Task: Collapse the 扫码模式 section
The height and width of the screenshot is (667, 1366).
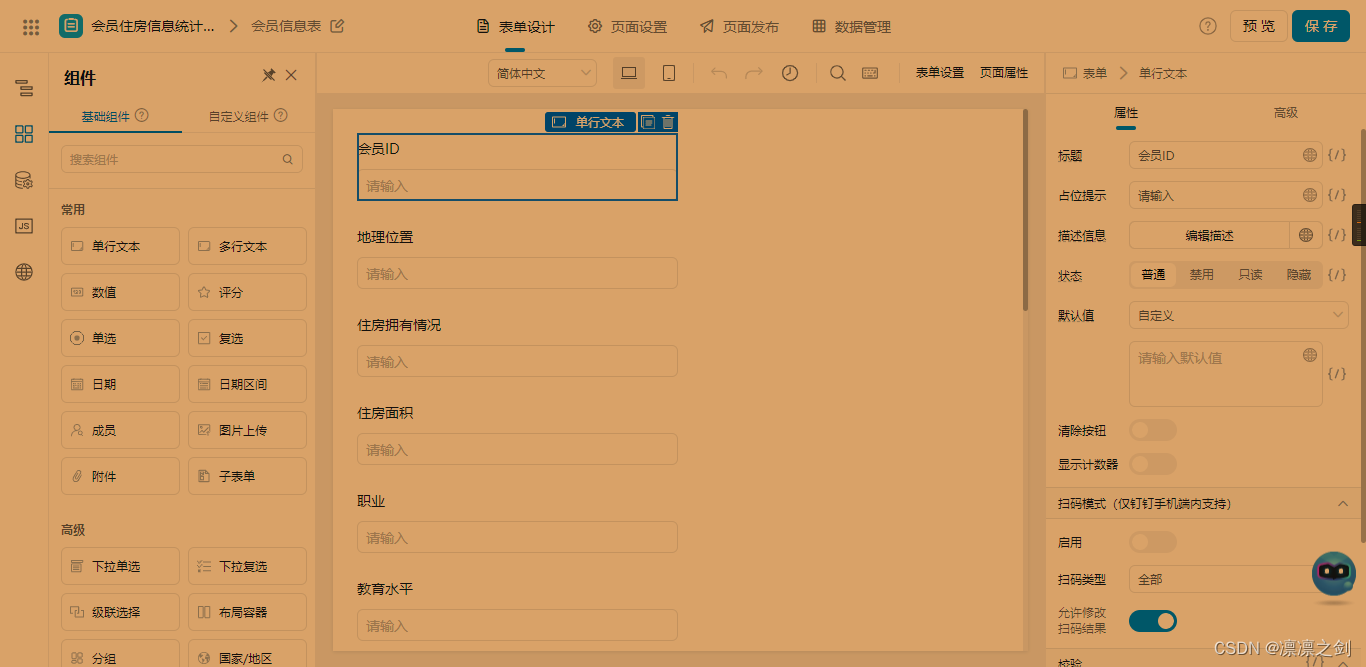Action: click(x=1343, y=504)
